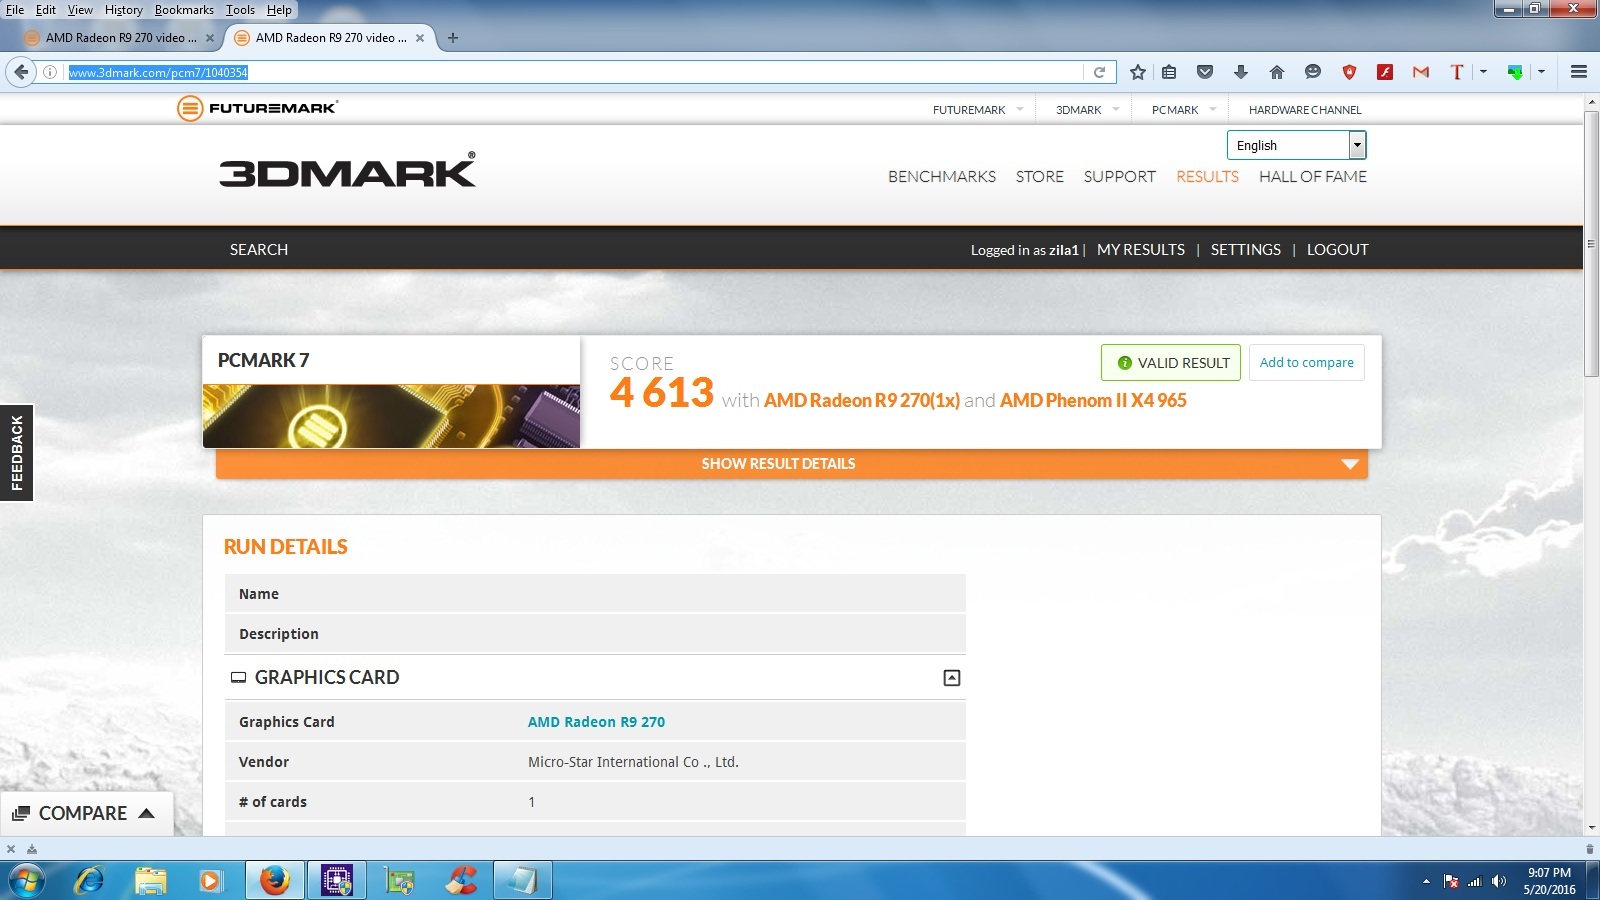Bookmark this page with the star icon
The width and height of the screenshot is (1600, 900).
pyautogui.click(x=1138, y=72)
